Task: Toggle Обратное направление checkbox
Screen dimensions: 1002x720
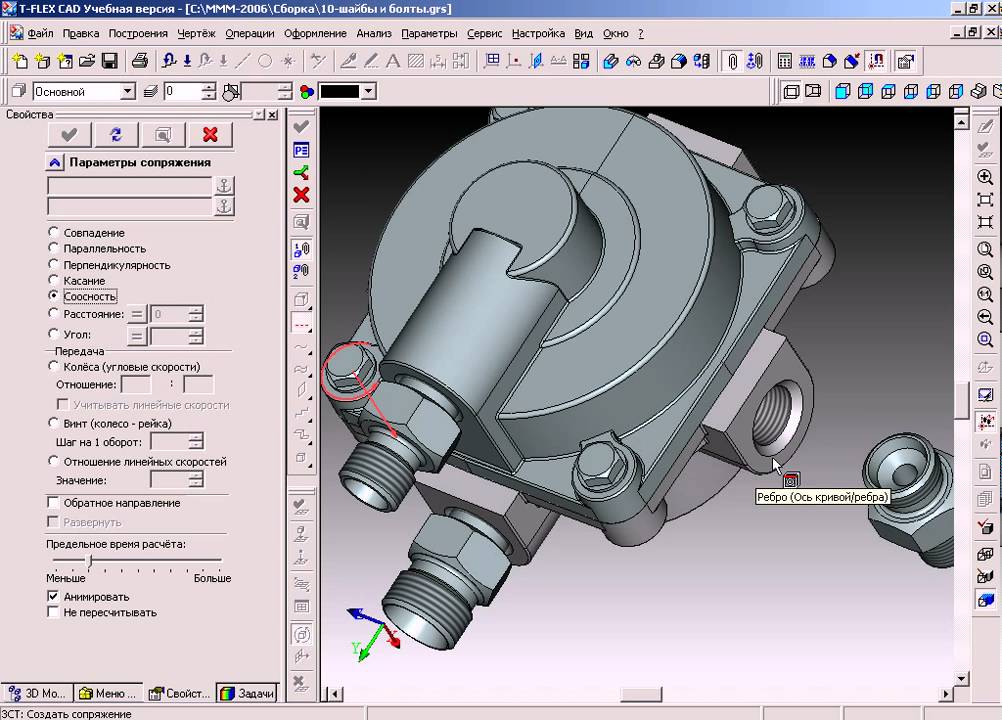Action: 53,503
